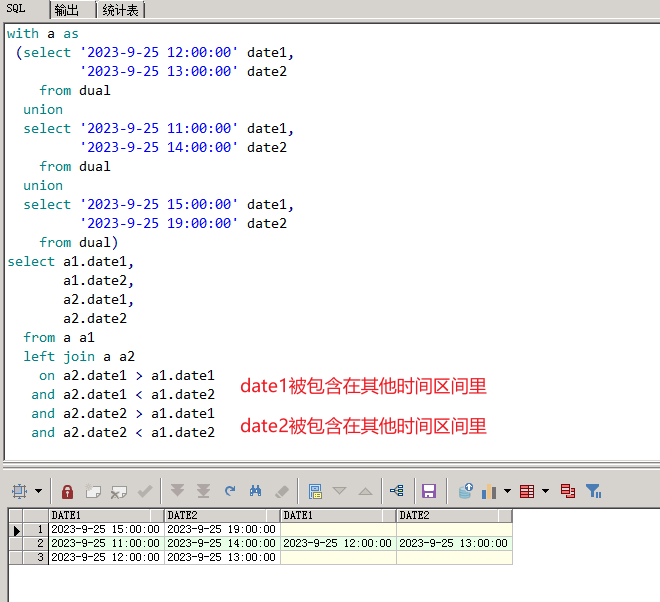This screenshot has height=602, width=660.
Task: Click the 'with a as' line in the editor
Action: pyautogui.click(x=43, y=34)
